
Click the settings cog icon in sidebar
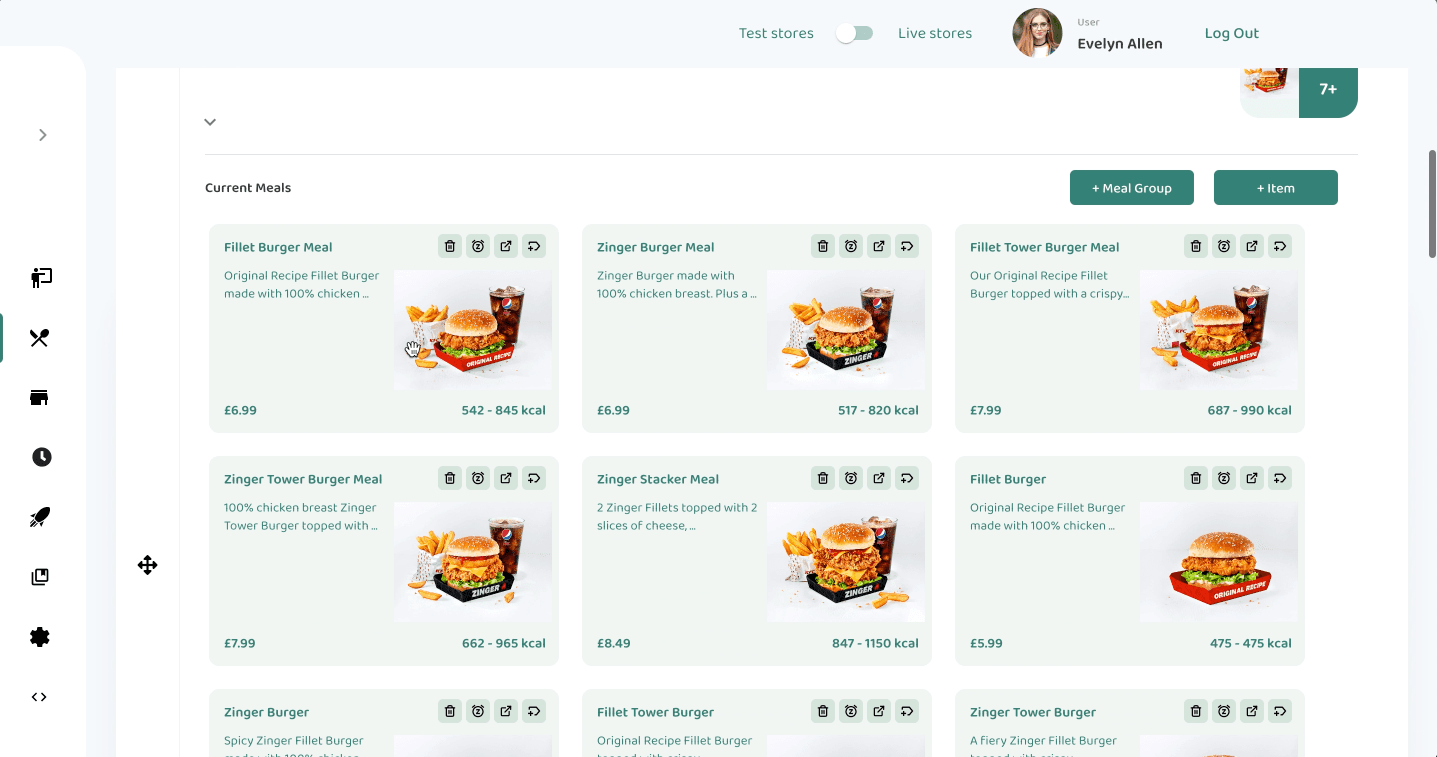[x=40, y=637]
